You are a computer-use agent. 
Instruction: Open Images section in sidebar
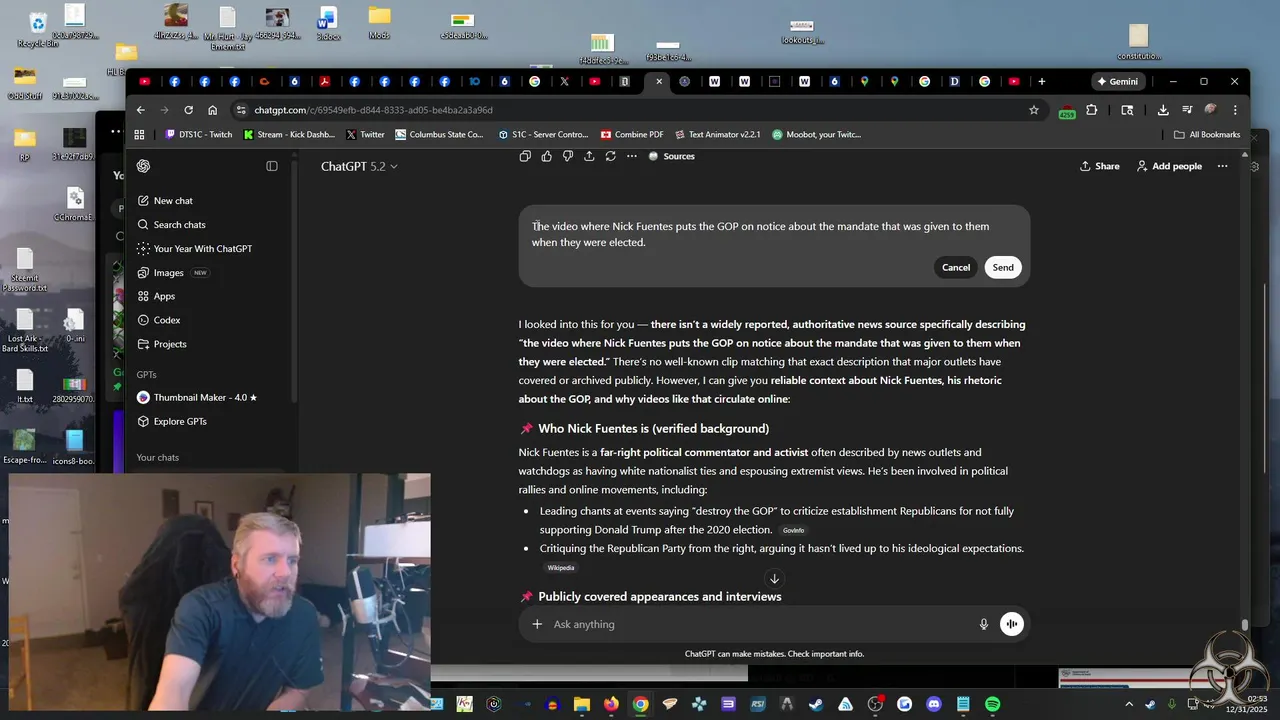pyautogui.click(x=172, y=273)
